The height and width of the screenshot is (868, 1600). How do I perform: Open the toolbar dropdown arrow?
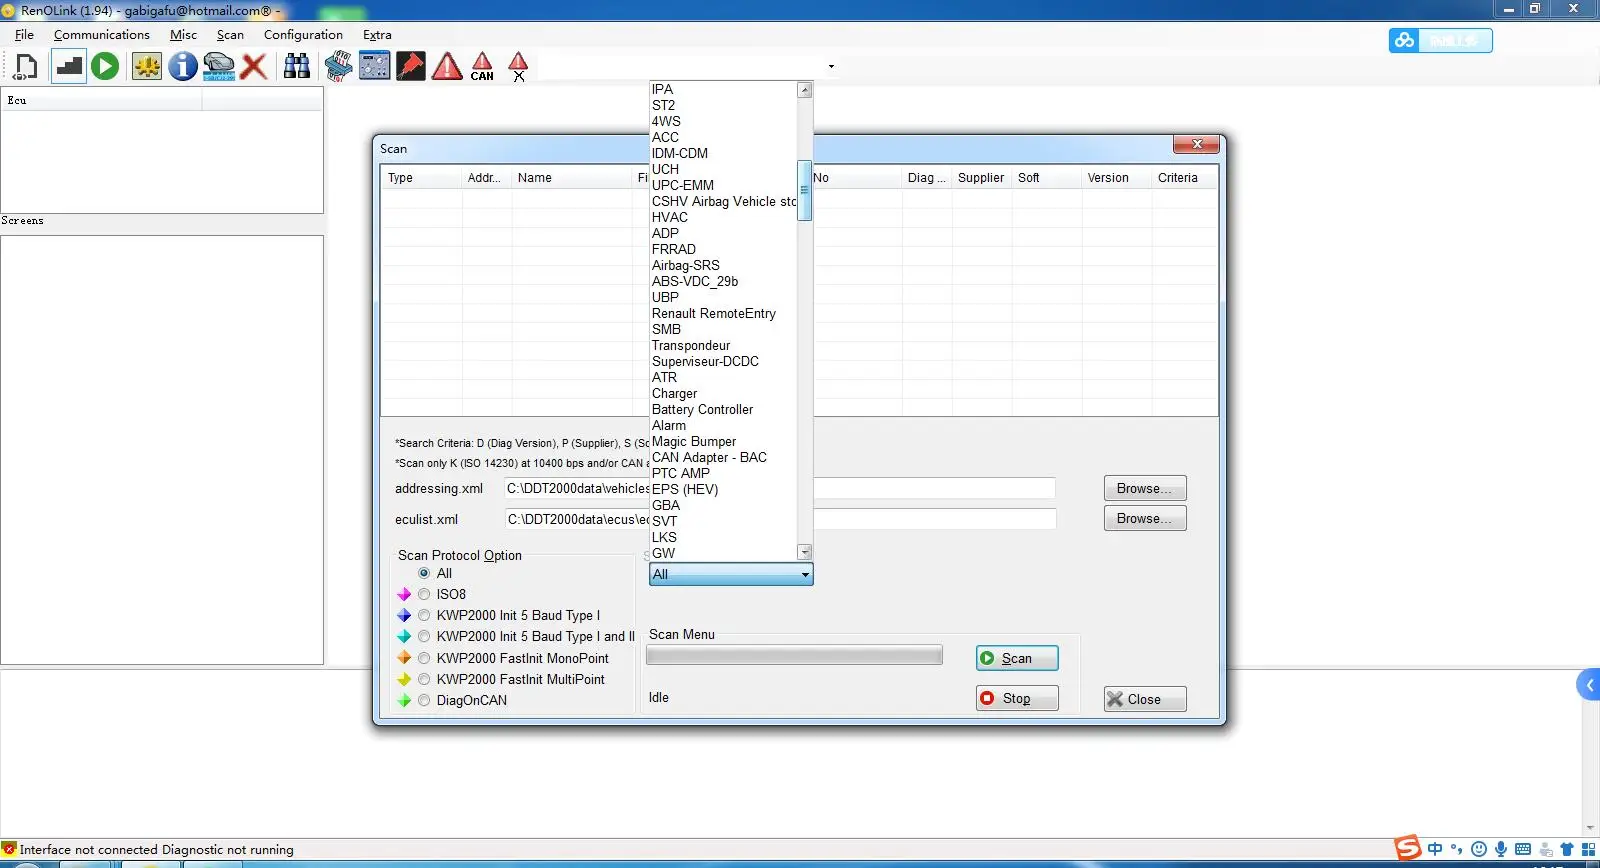pos(831,67)
